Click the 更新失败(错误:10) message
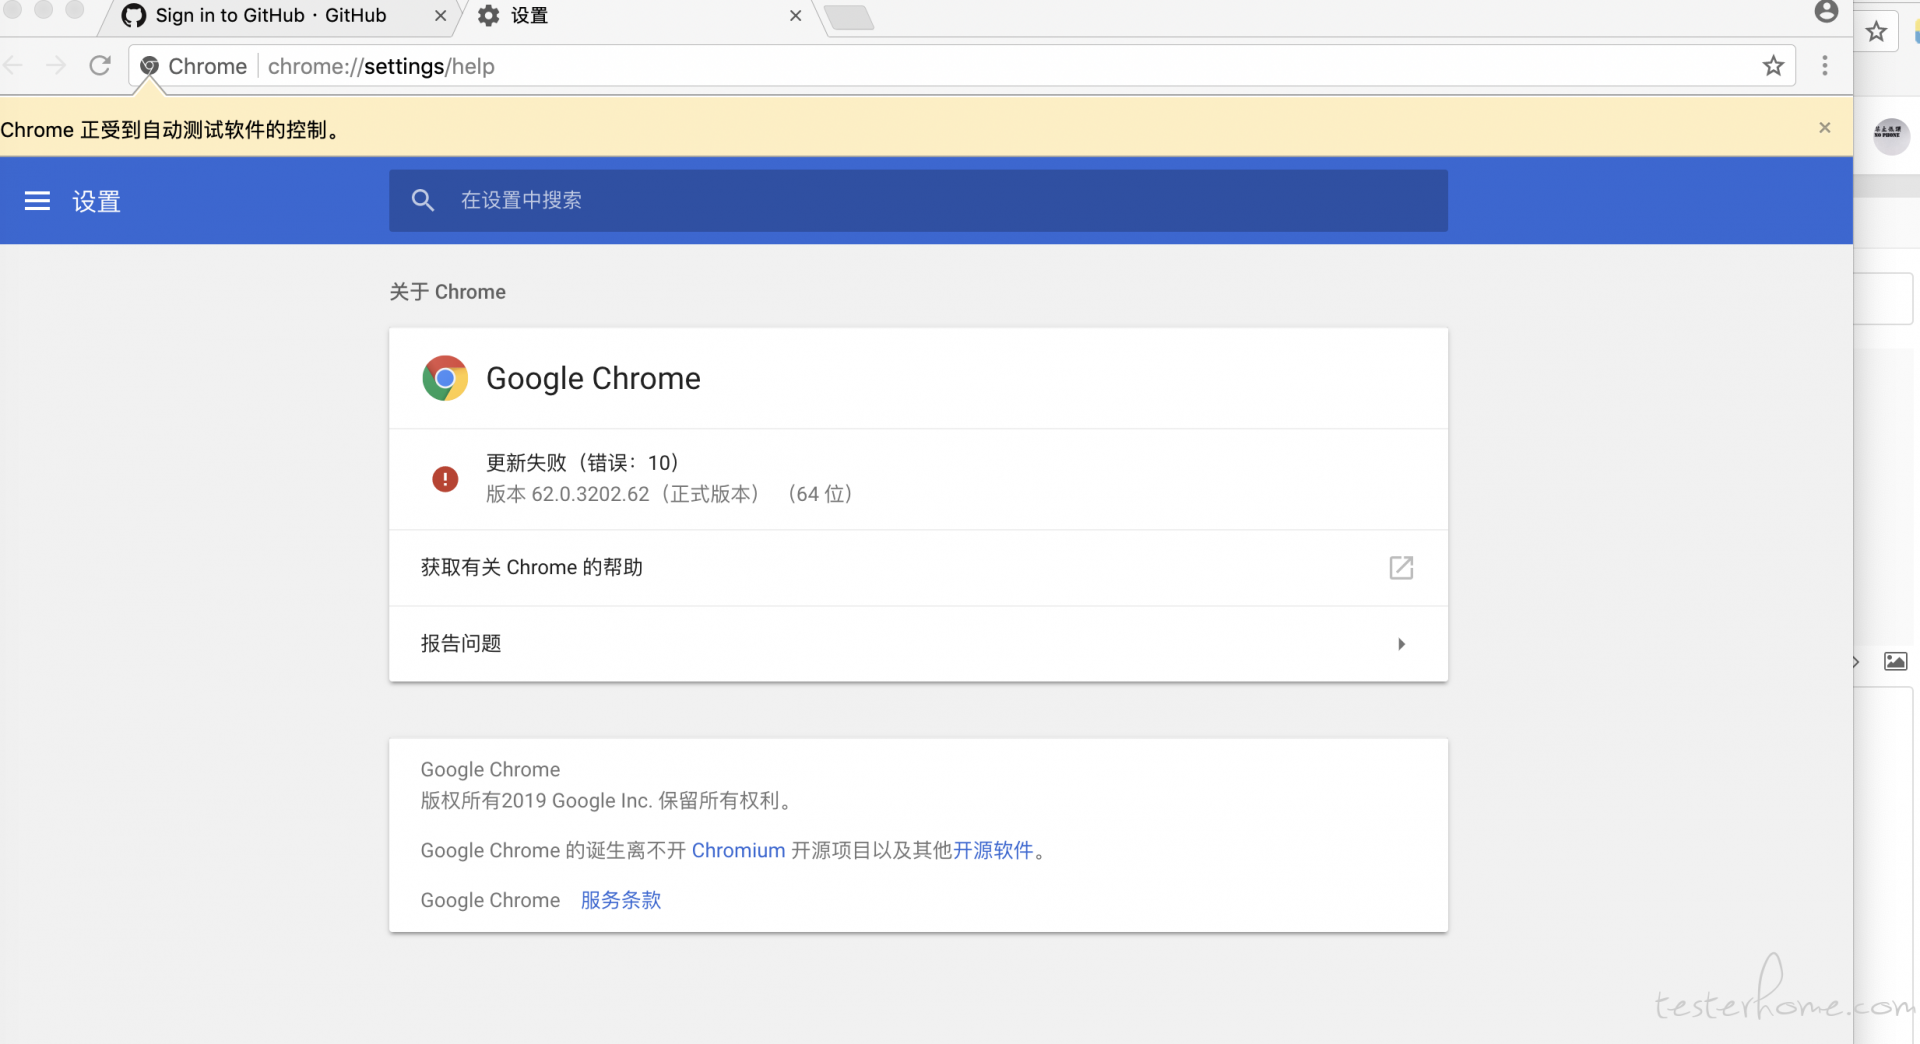The height and width of the screenshot is (1044, 1920). coord(582,462)
